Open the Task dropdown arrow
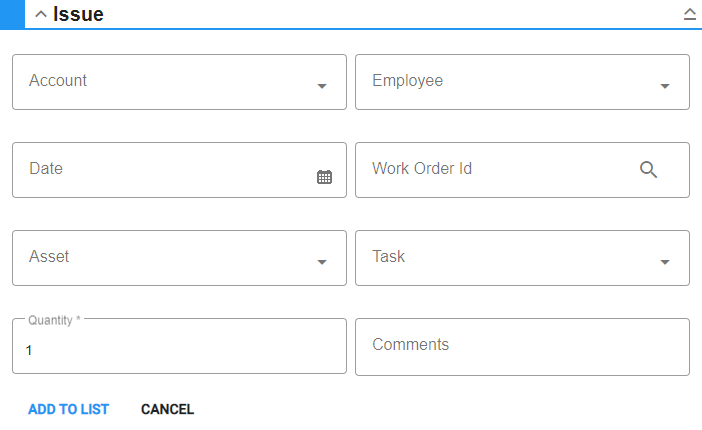 [665, 263]
